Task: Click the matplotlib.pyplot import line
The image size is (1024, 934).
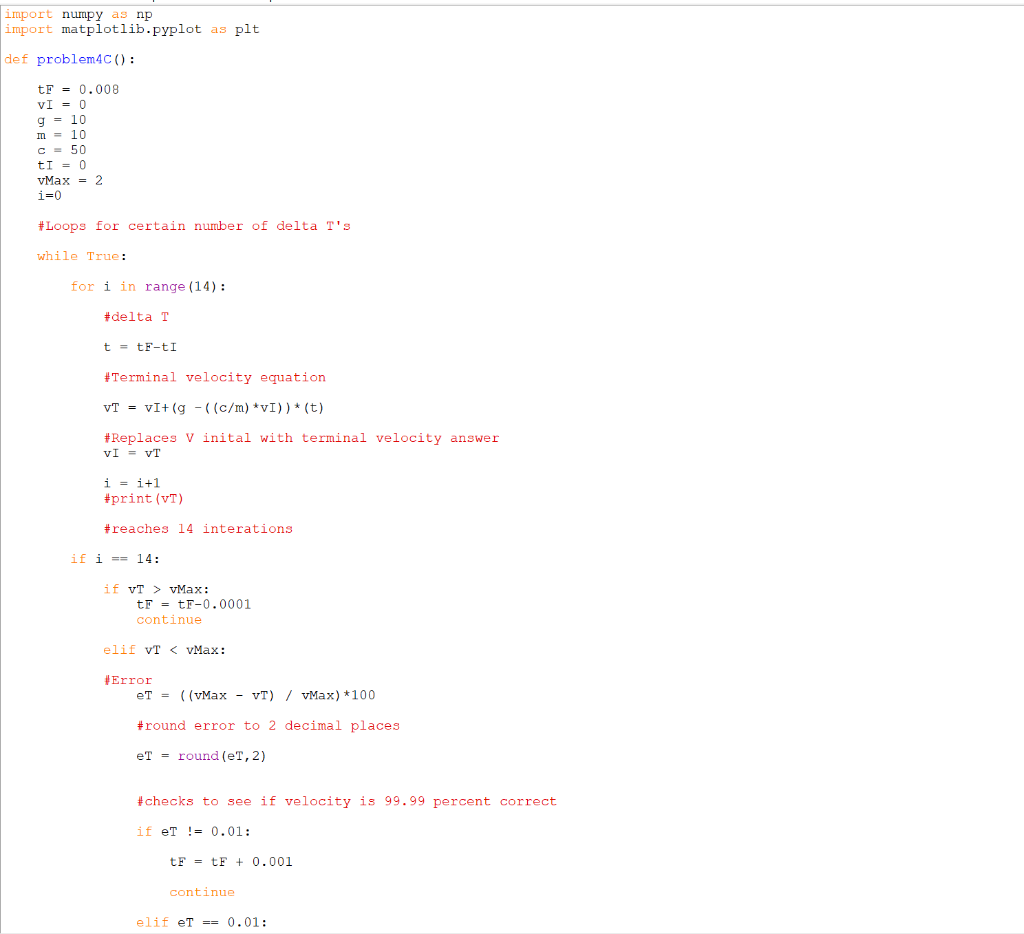Action: point(130,29)
